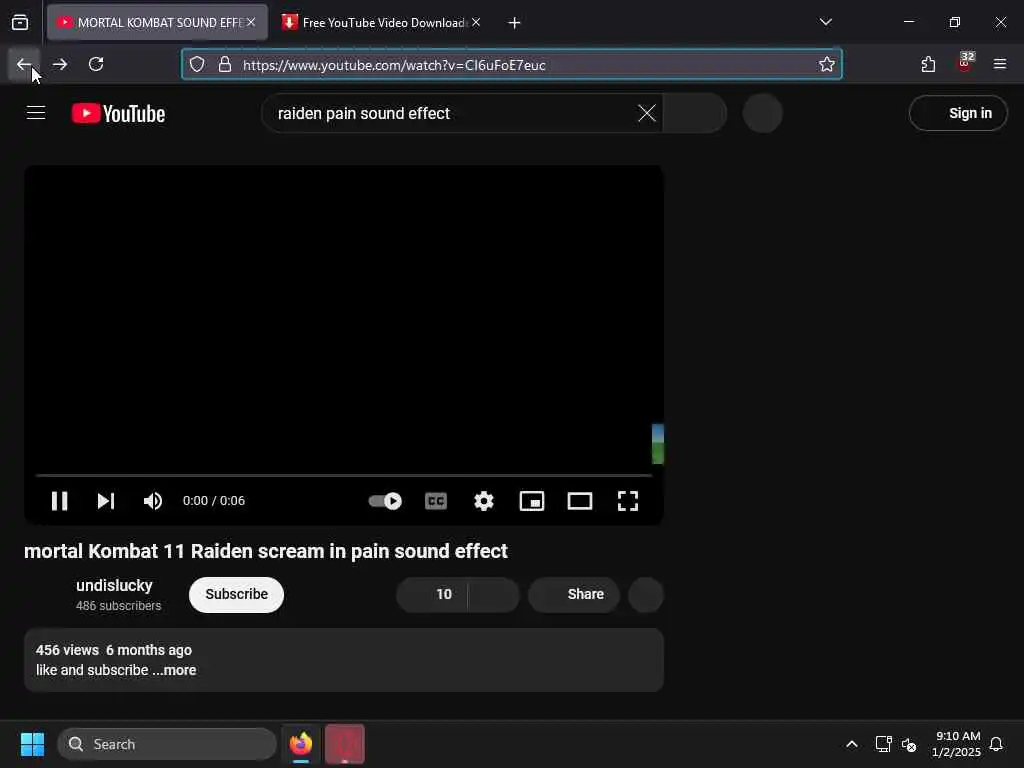The width and height of the screenshot is (1024, 768).
Task: Switch to MORTAL KOMBAT SOUND EFFECT tab
Action: coord(157,22)
